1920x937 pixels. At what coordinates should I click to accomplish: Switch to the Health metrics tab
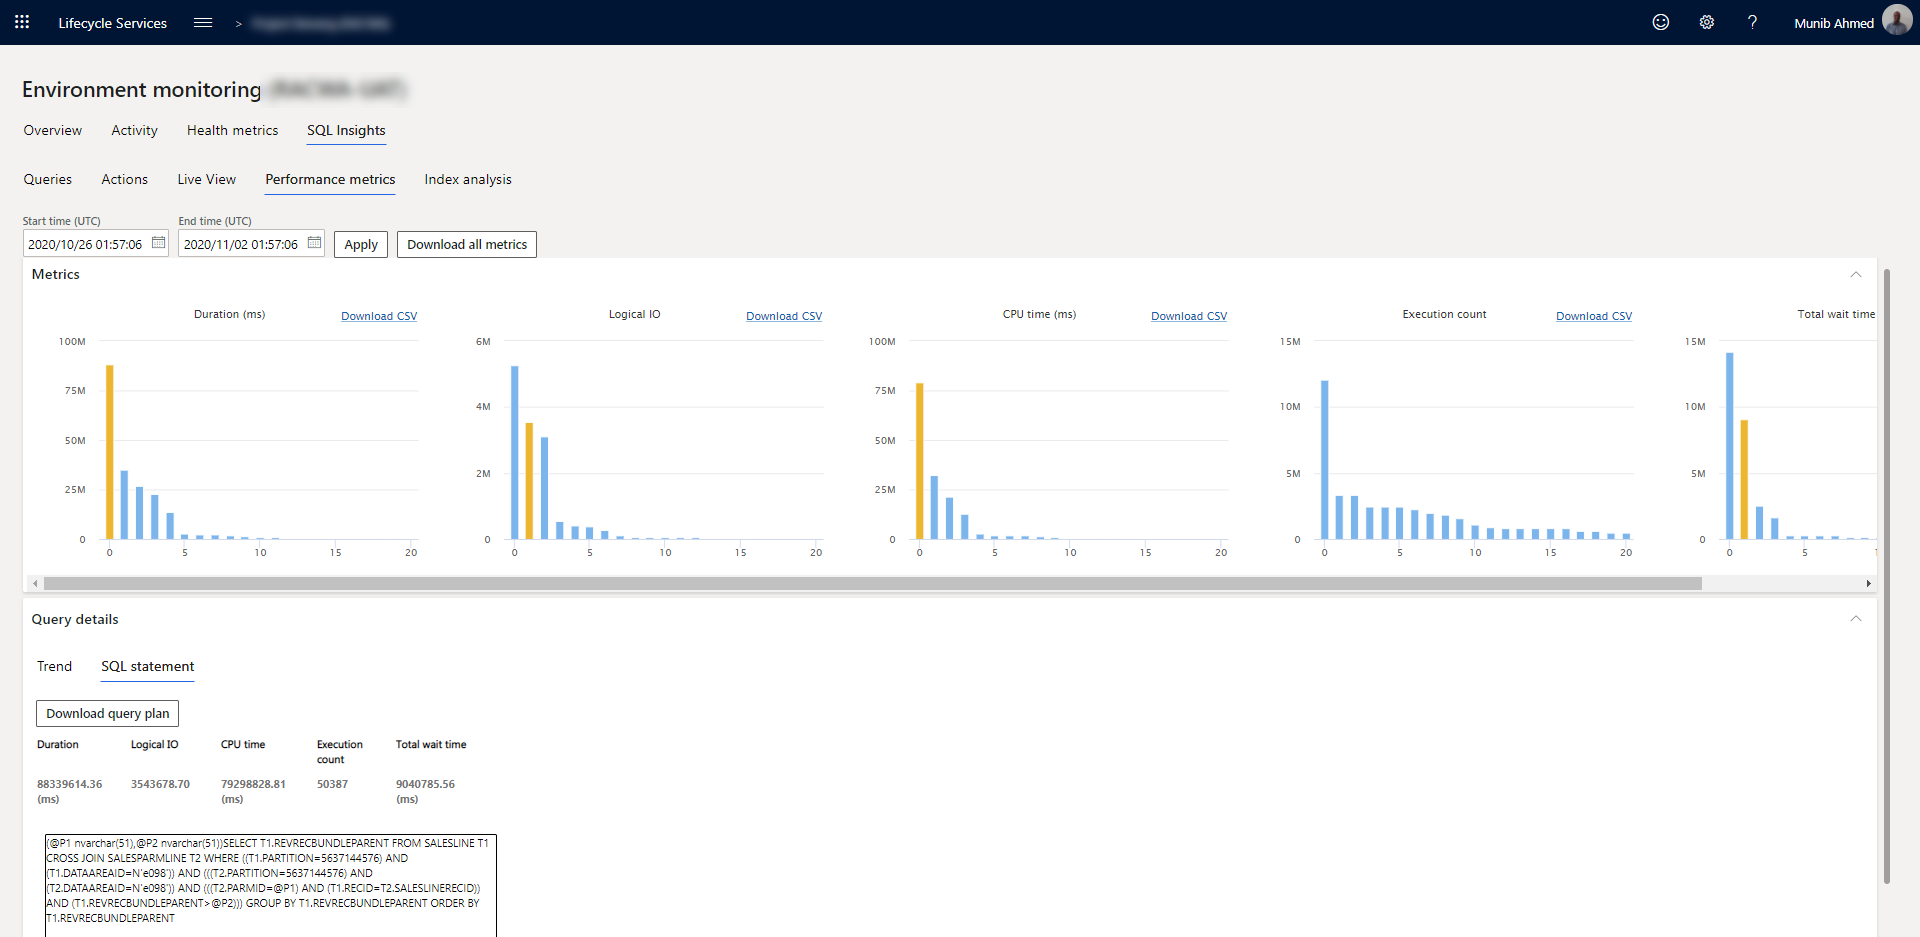(232, 130)
